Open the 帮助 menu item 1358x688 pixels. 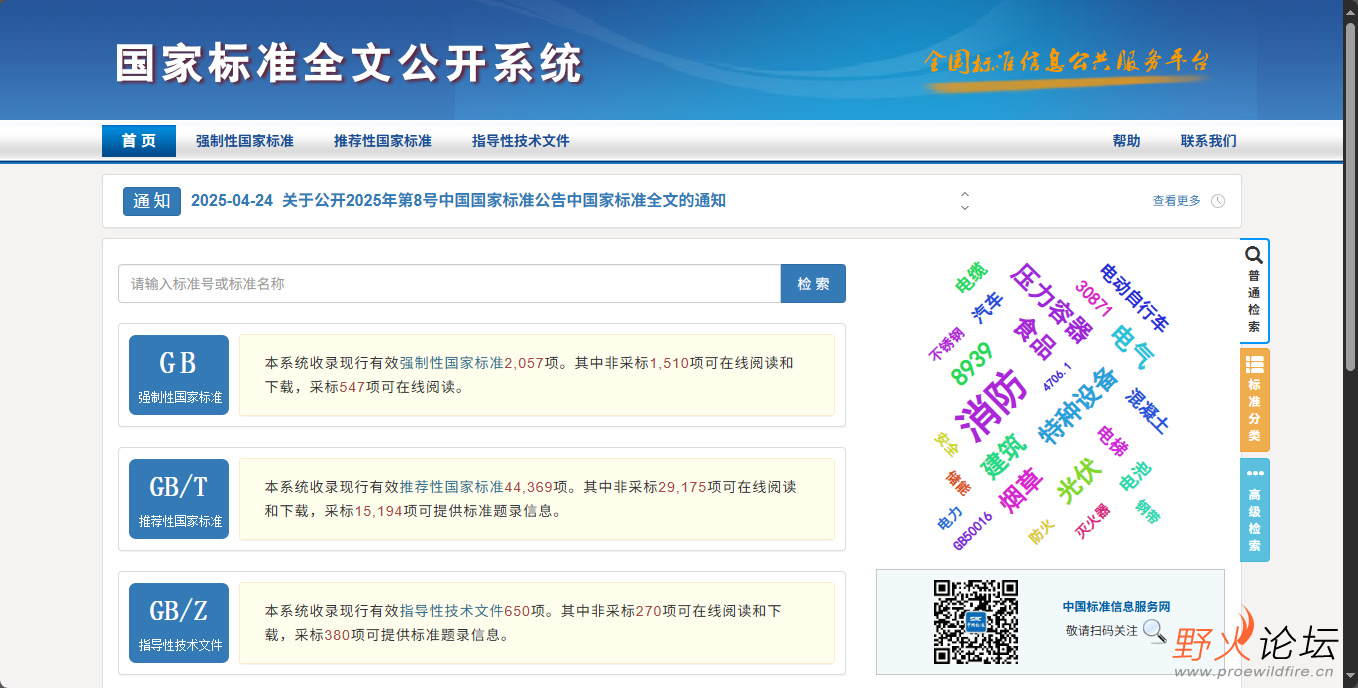click(x=1126, y=141)
